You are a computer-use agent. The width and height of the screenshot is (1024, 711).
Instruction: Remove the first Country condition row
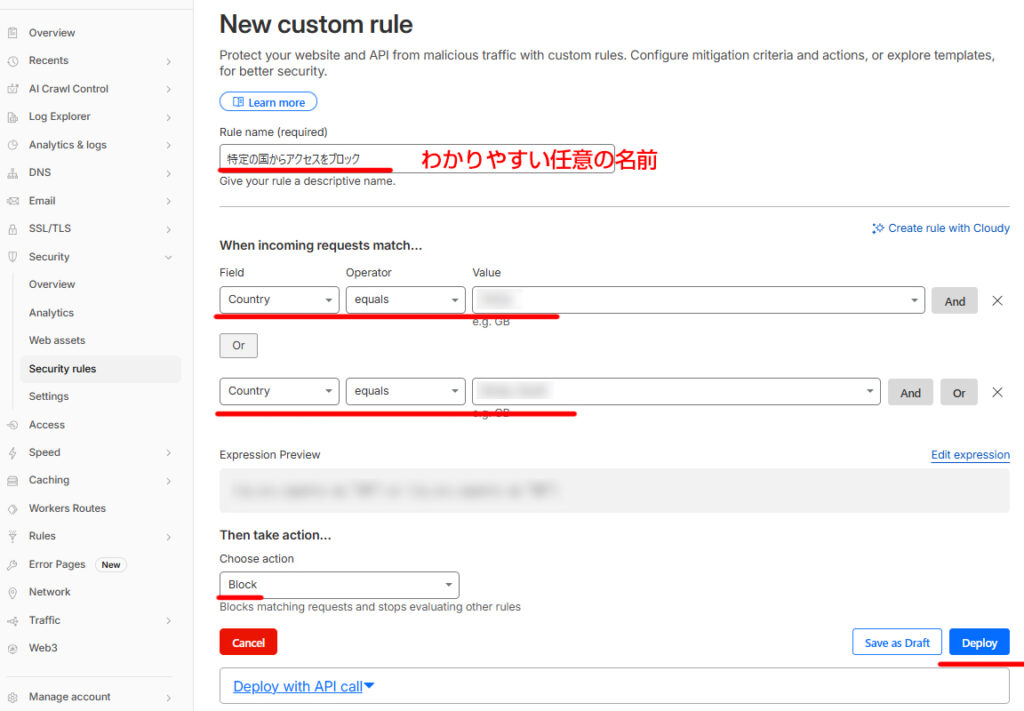point(997,301)
